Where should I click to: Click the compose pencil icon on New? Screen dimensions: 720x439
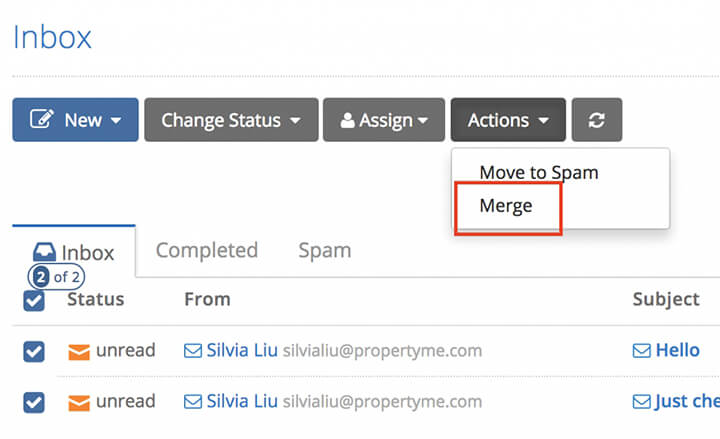click(42, 118)
